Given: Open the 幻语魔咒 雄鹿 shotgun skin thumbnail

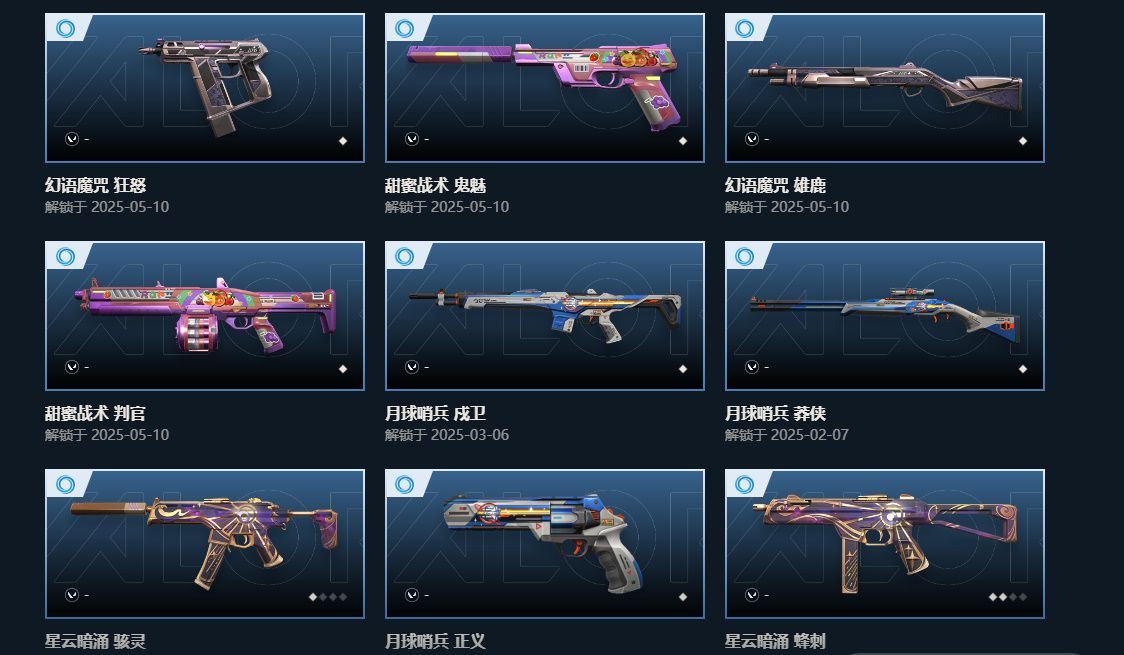Looking at the screenshot, I should tap(885, 87).
